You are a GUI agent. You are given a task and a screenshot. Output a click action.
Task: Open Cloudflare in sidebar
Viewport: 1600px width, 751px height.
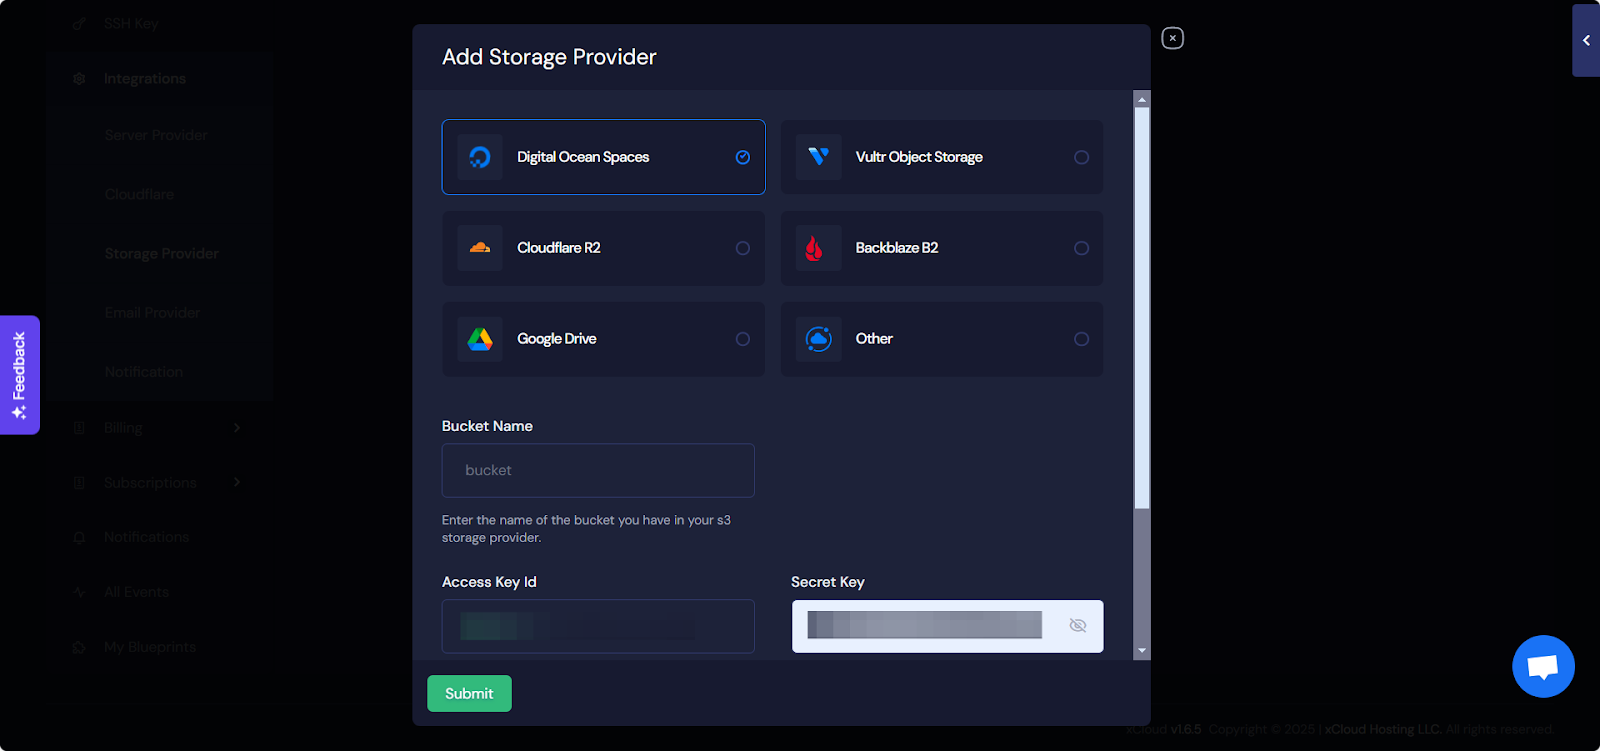point(139,194)
